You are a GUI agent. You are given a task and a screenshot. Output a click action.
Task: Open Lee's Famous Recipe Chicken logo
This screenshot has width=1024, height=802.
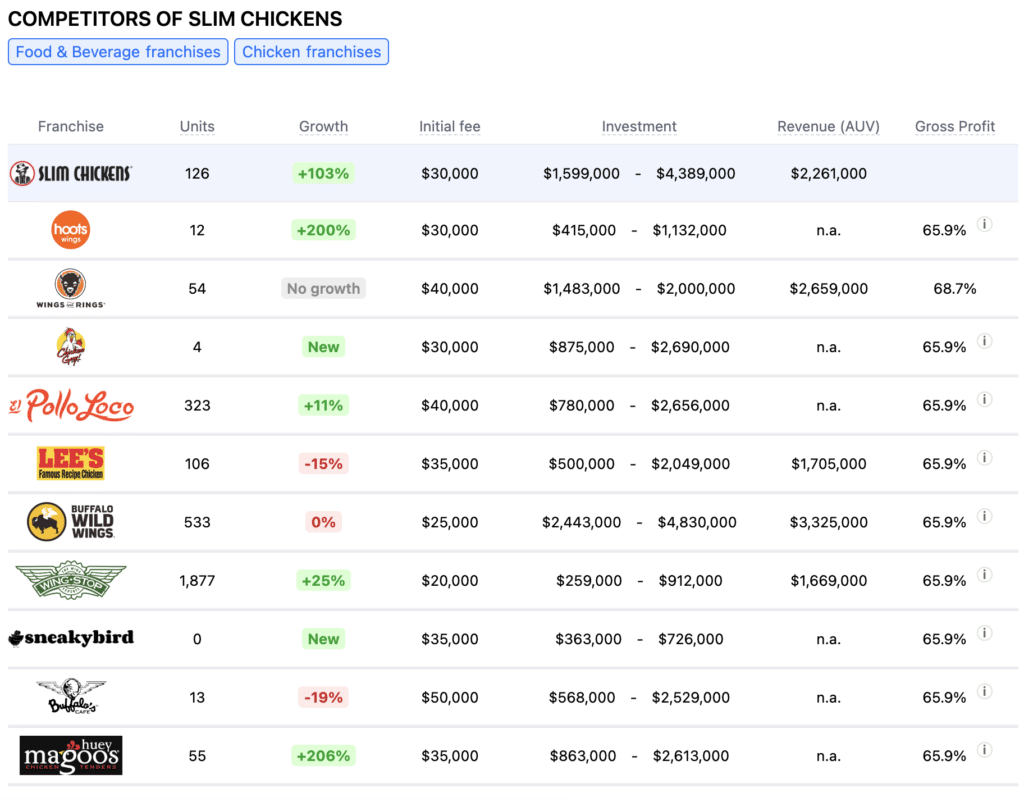[x=71, y=464]
